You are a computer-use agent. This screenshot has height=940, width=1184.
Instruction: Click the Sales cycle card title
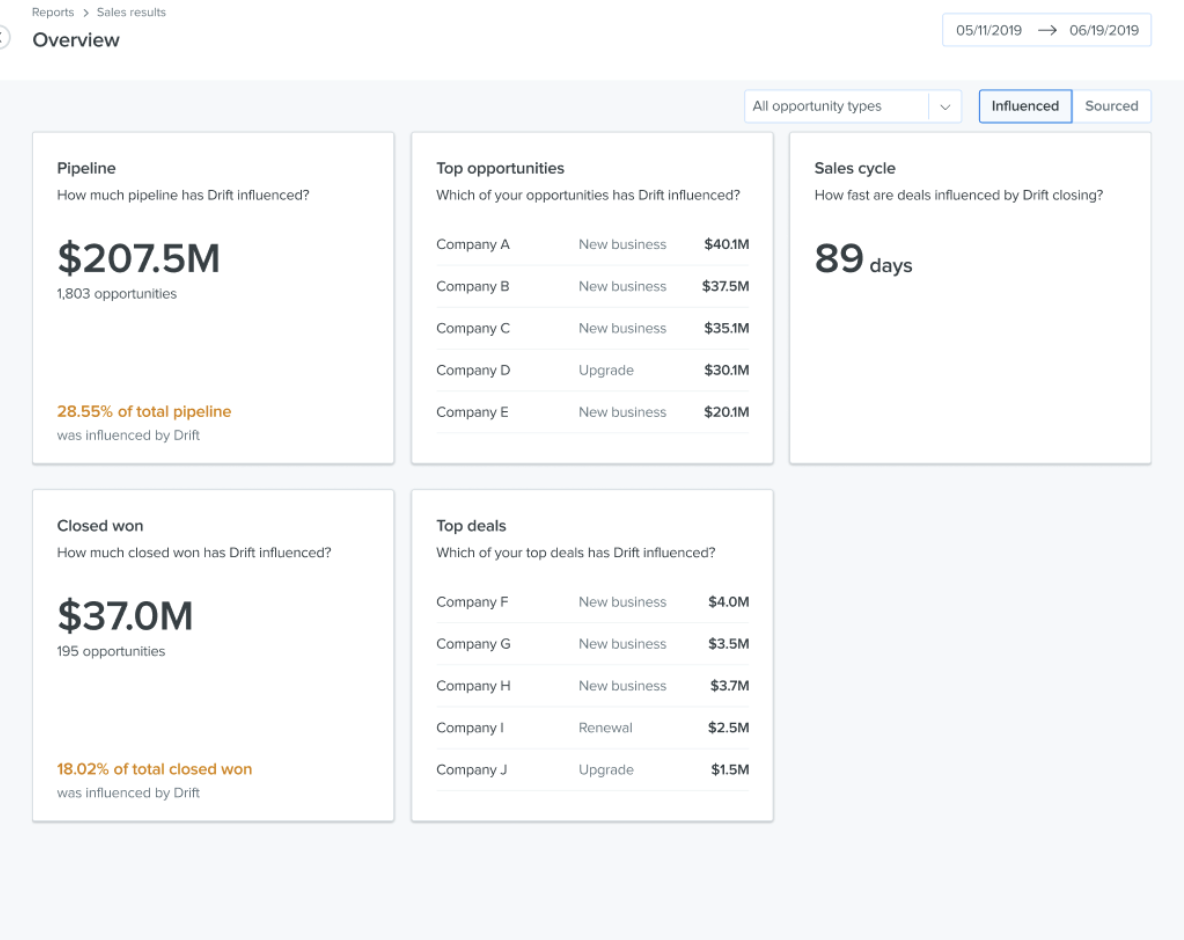coord(855,168)
